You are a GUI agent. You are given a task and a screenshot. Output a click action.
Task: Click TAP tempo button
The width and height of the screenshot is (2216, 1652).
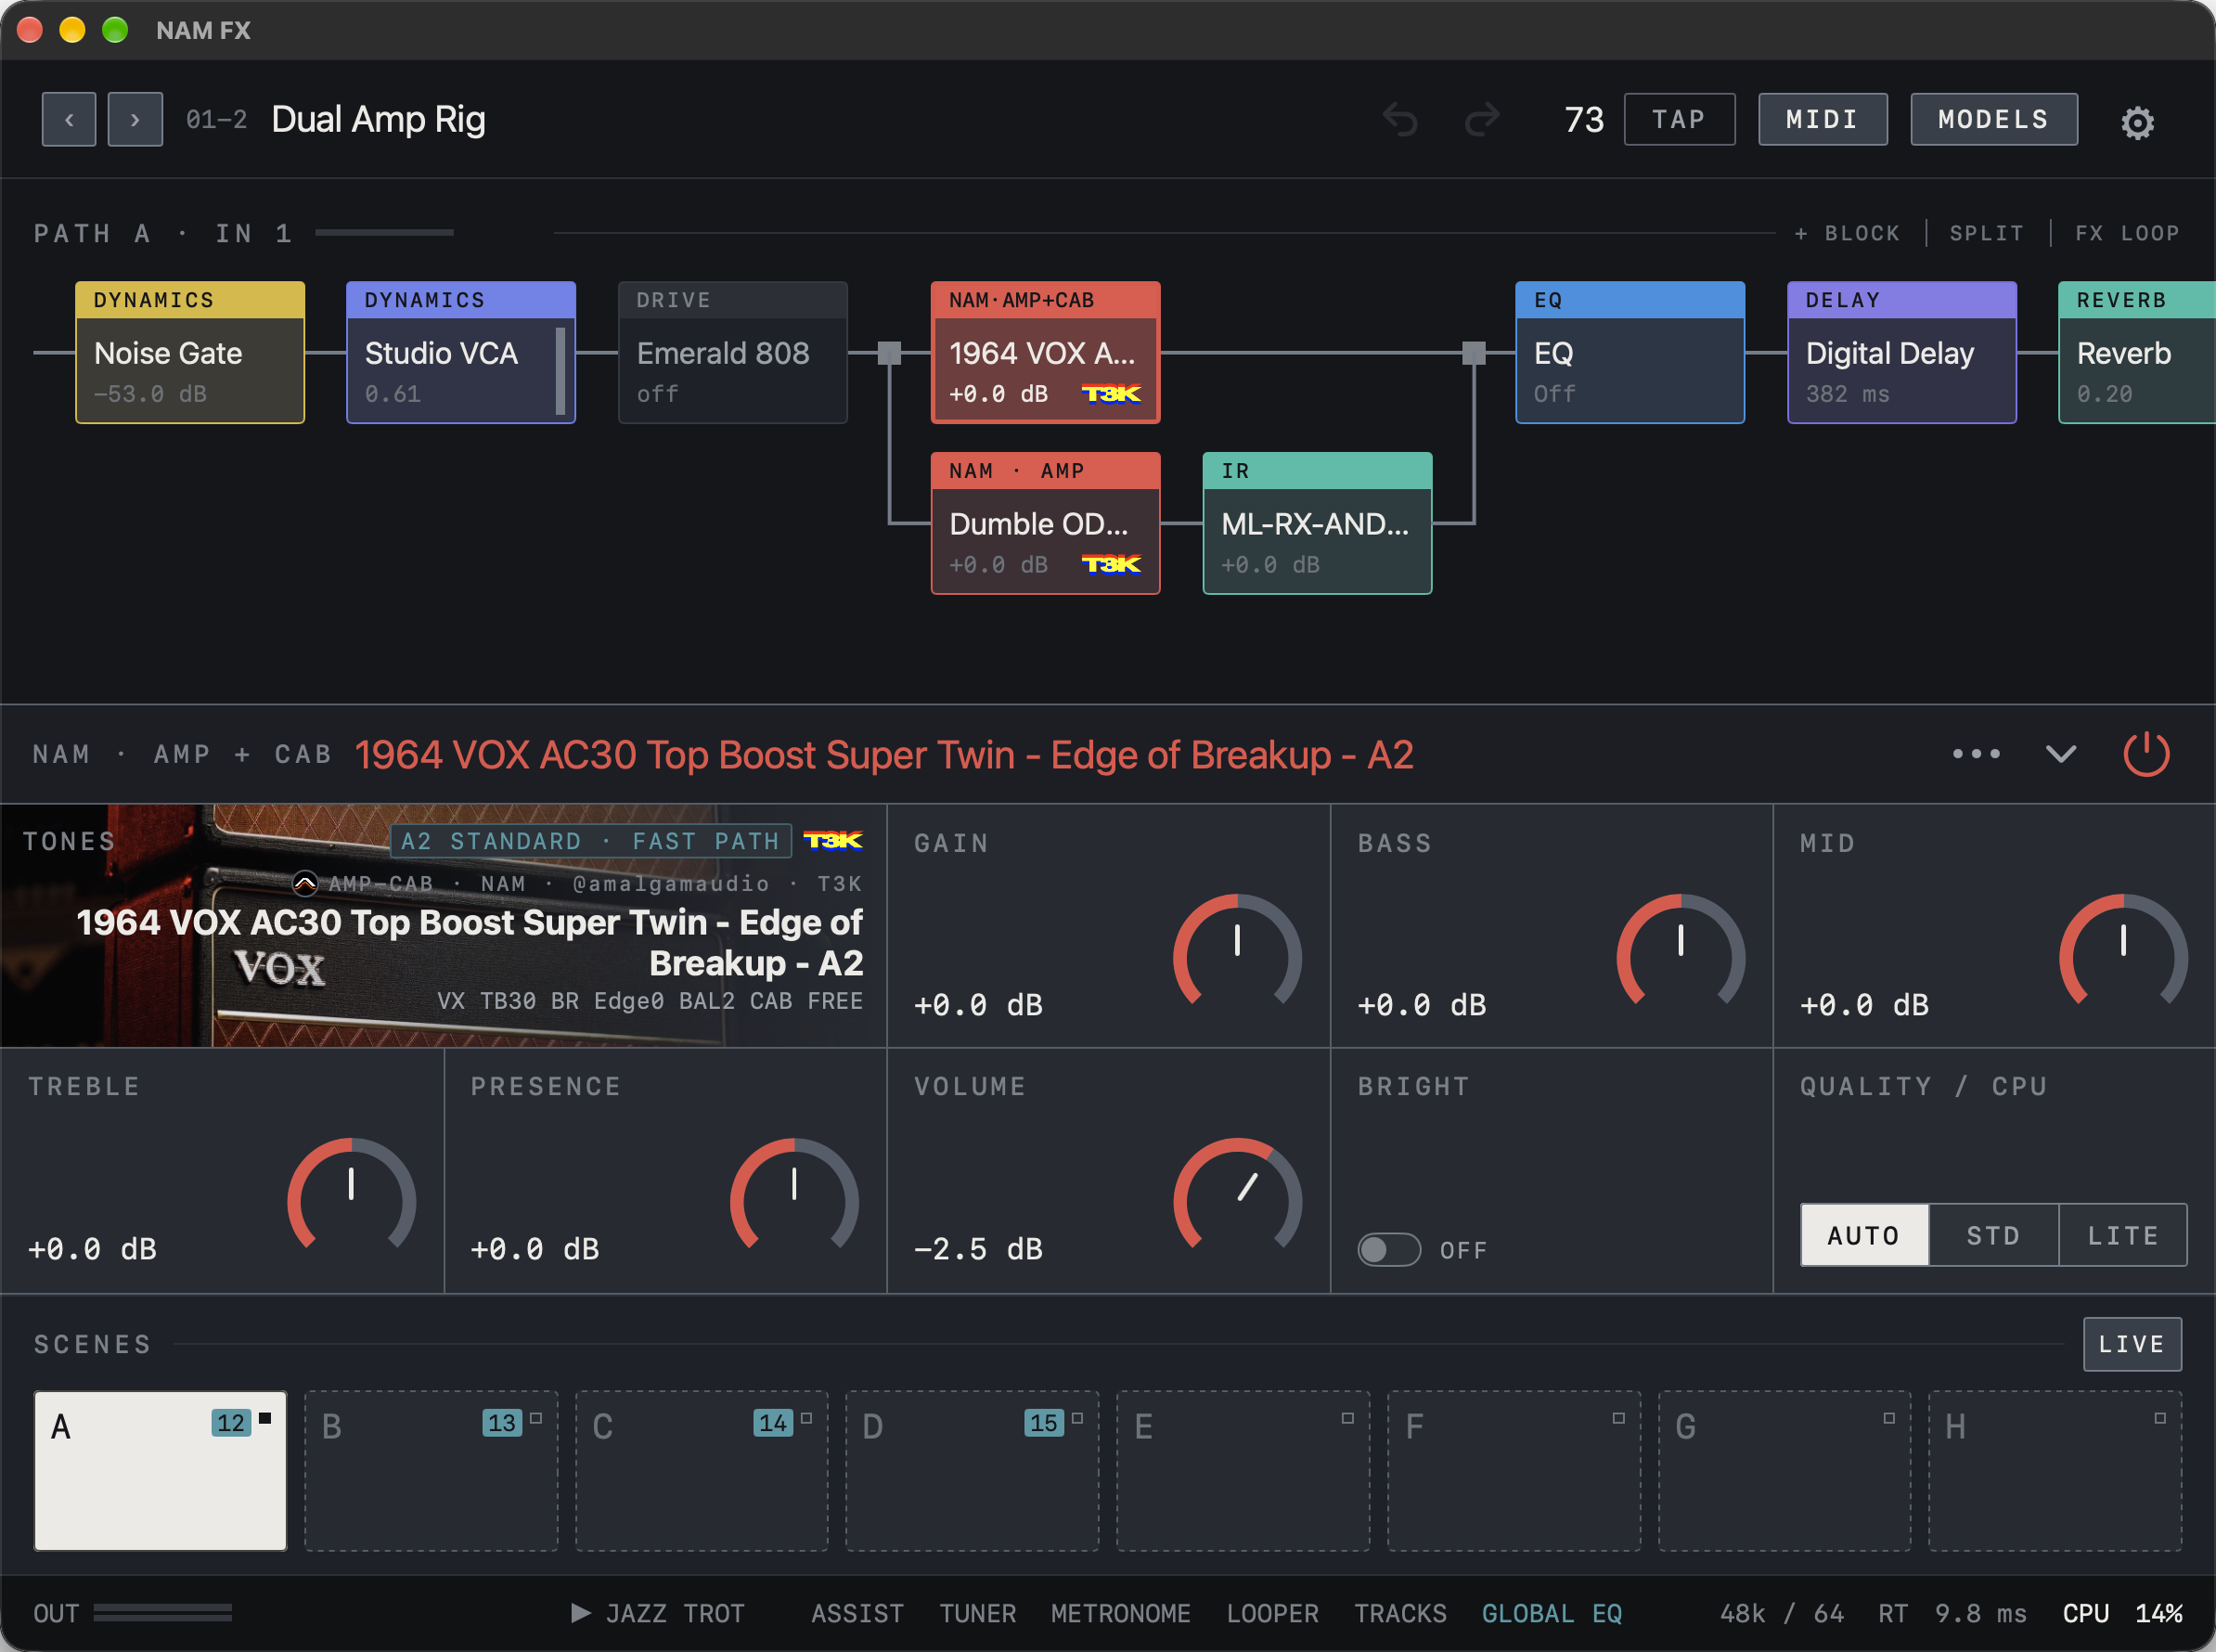click(x=1679, y=120)
